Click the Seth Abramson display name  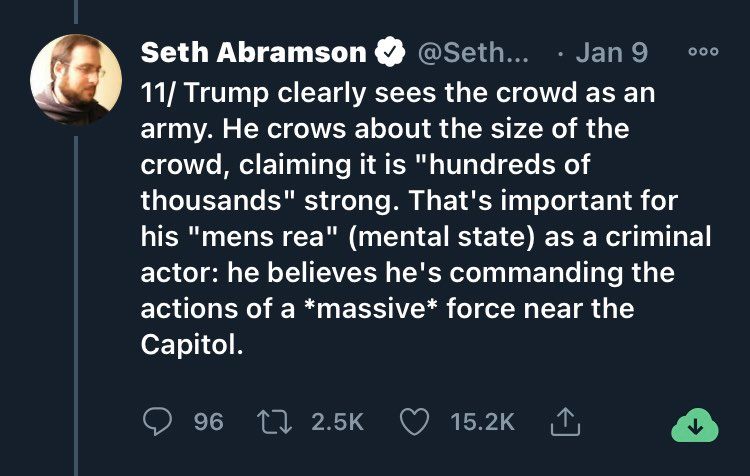pos(253,51)
